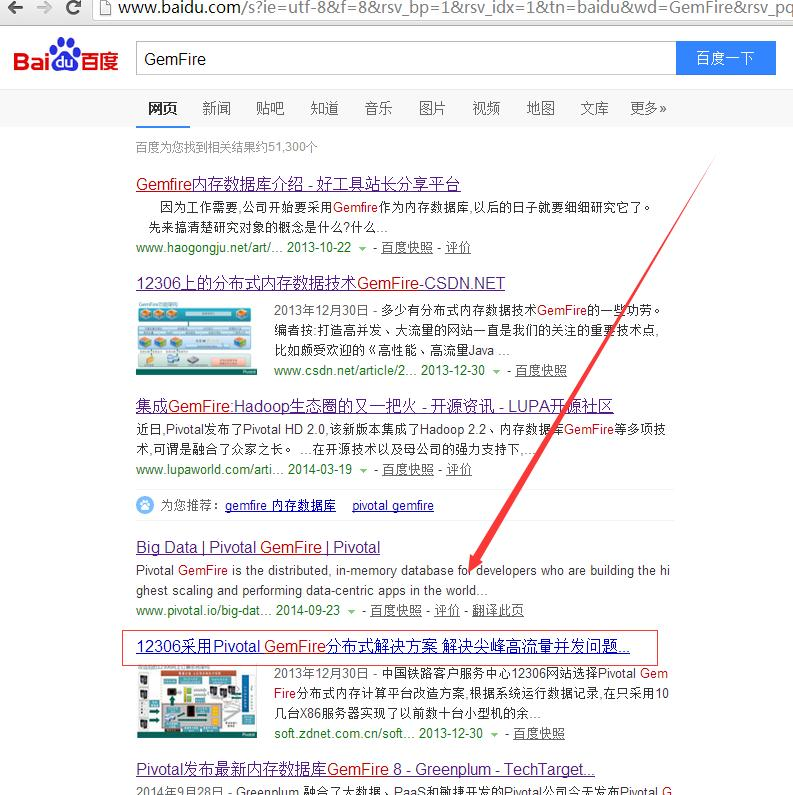
Task: Click the paw icon beside 为您推荐
Action: [145, 505]
